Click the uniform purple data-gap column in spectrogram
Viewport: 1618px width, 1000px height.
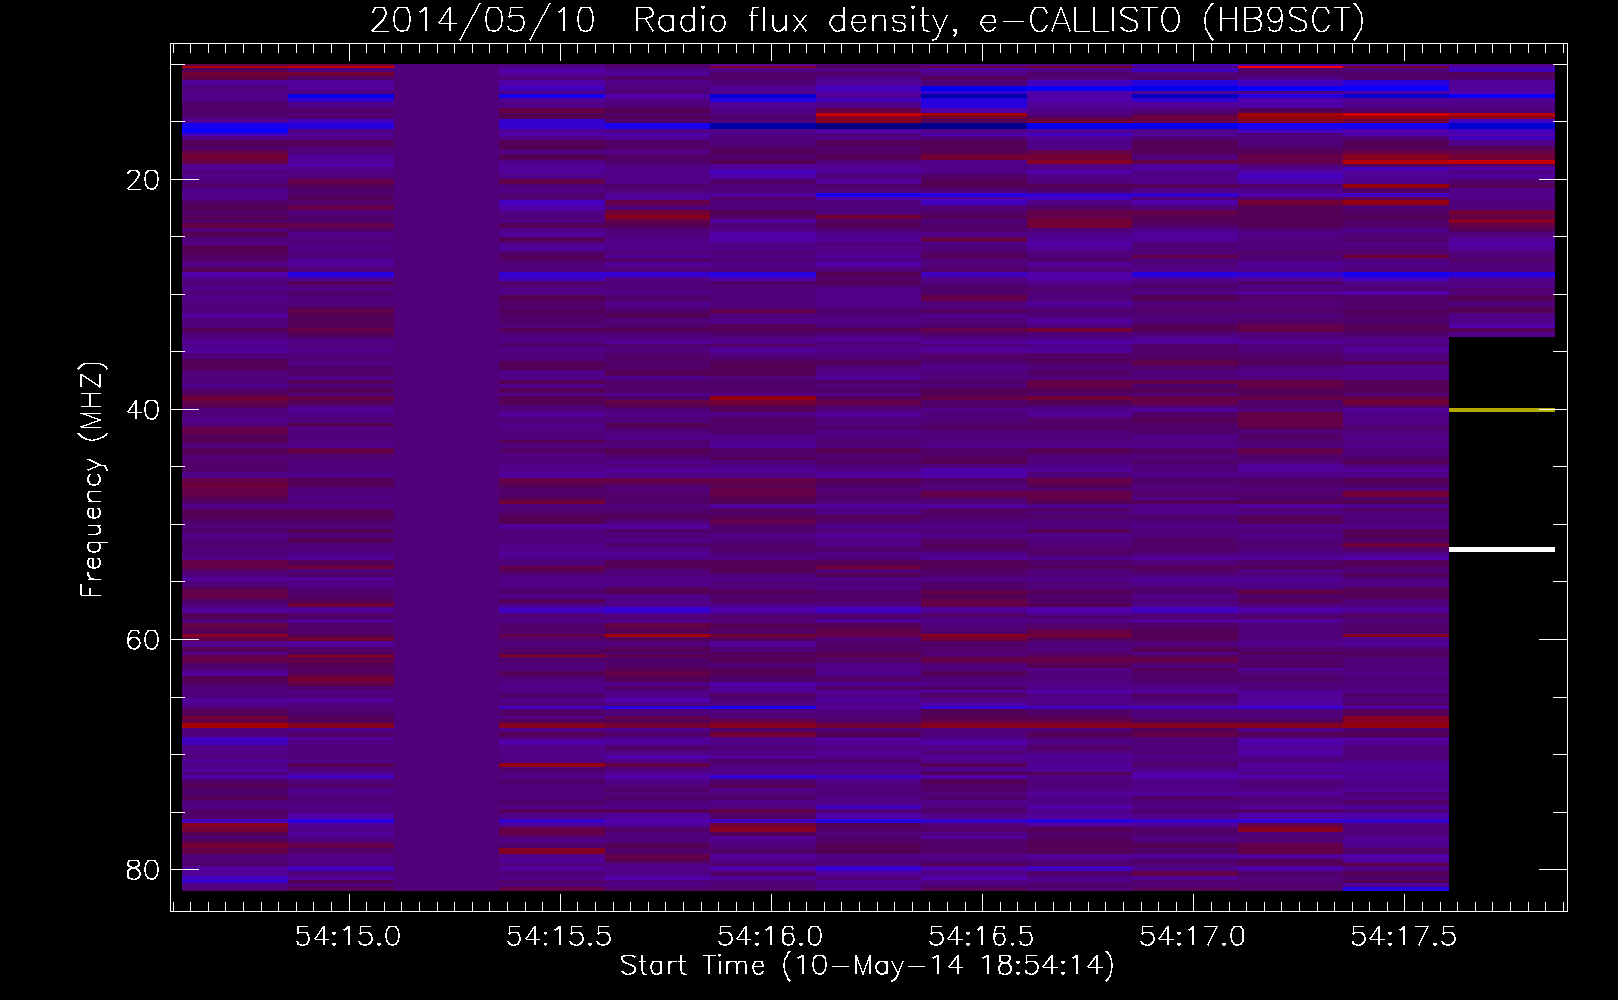pyautogui.click(x=446, y=477)
